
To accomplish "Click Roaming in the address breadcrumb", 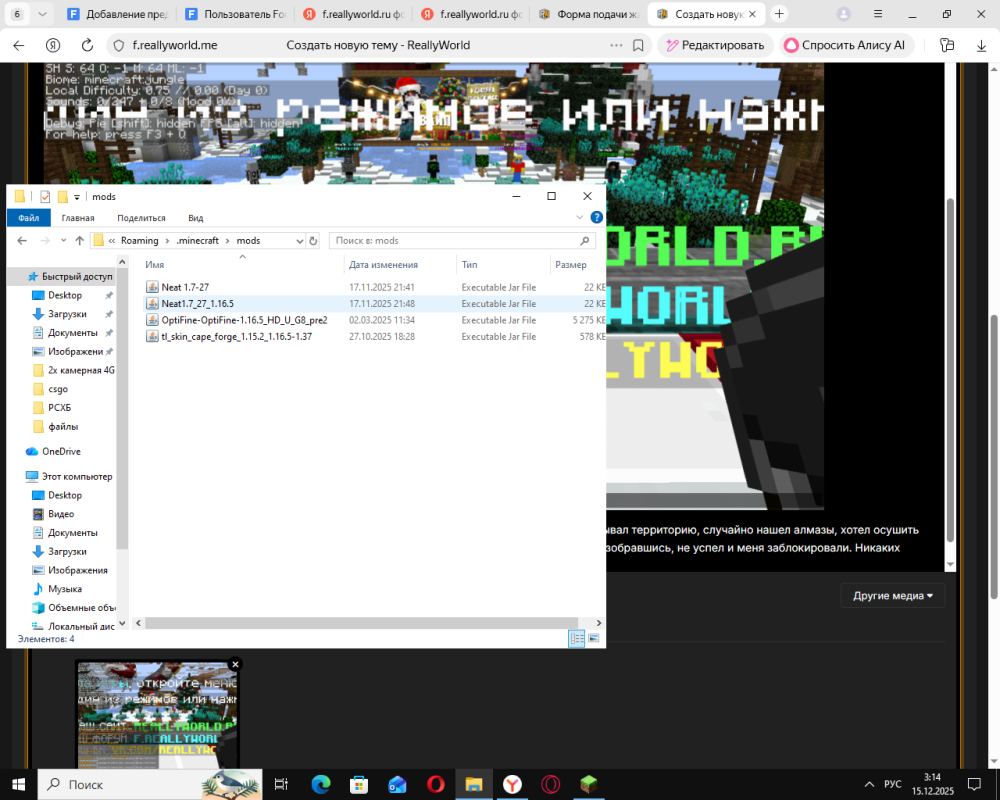I will 140,241.
